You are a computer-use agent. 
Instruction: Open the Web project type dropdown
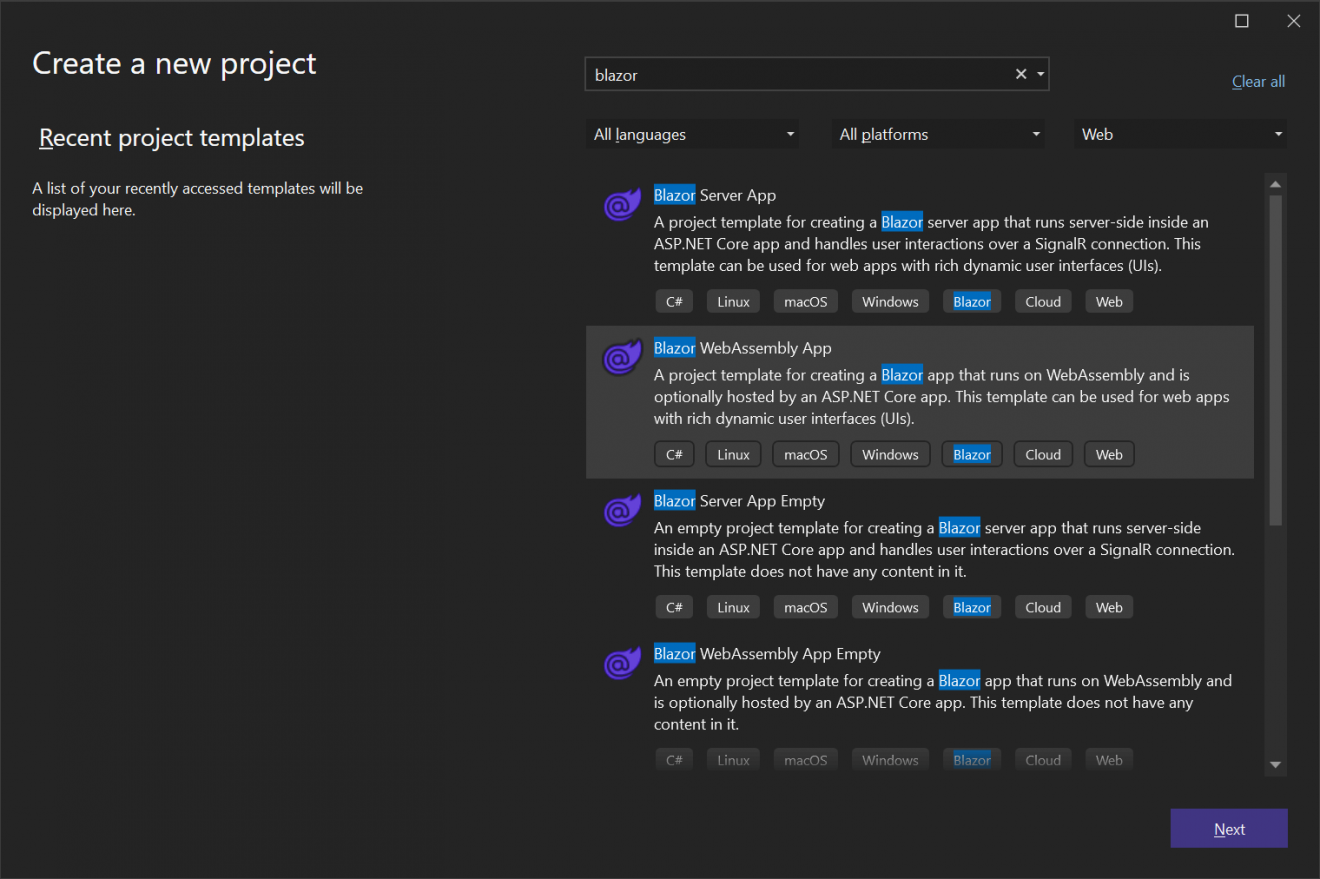(1180, 133)
